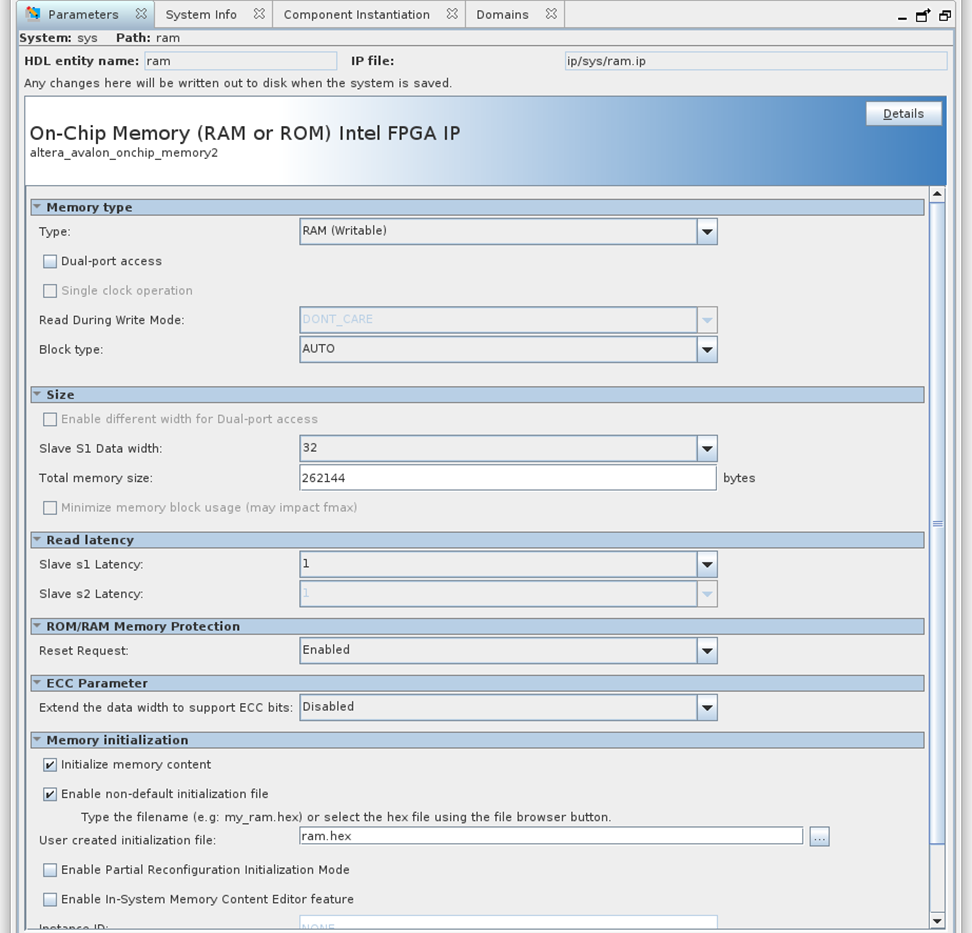Open Slave s2 Latency dropdown

tap(707, 594)
